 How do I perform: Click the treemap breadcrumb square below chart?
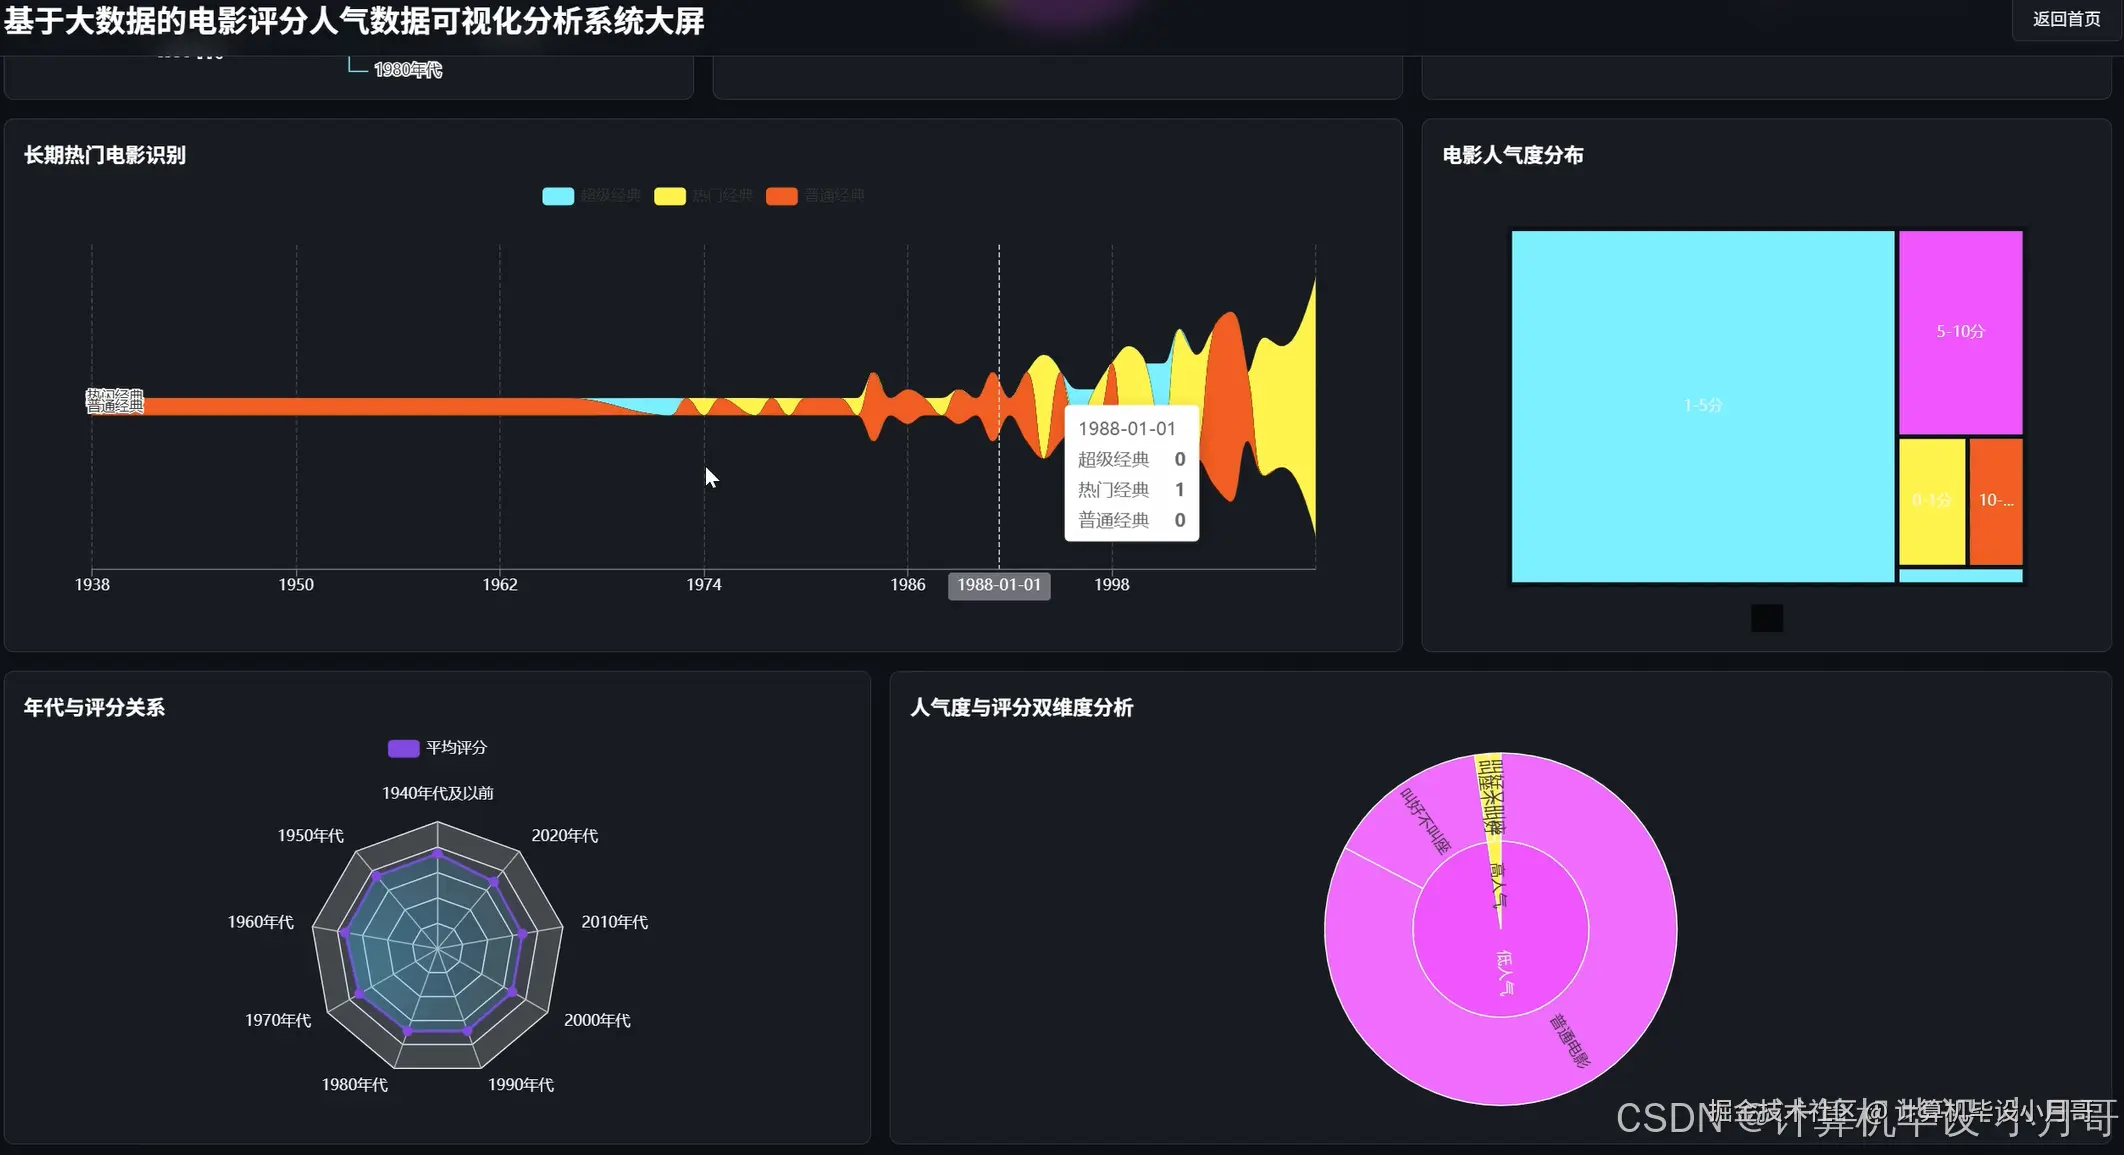(x=1766, y=618)
